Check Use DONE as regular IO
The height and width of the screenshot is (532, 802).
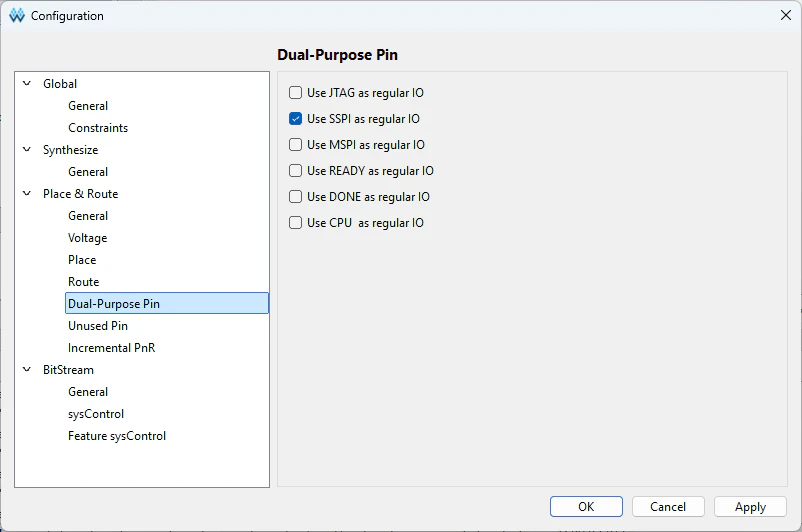(295, 197)
